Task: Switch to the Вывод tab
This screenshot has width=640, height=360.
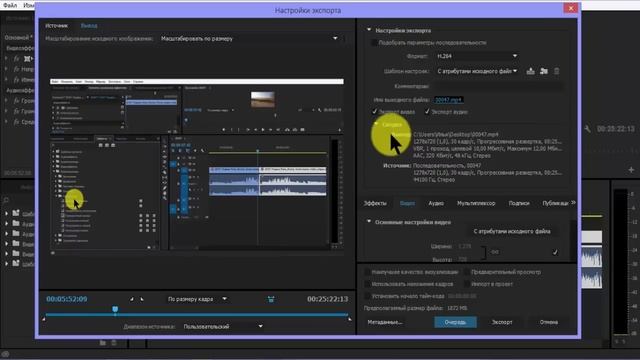Action: [x=89, y=25]
